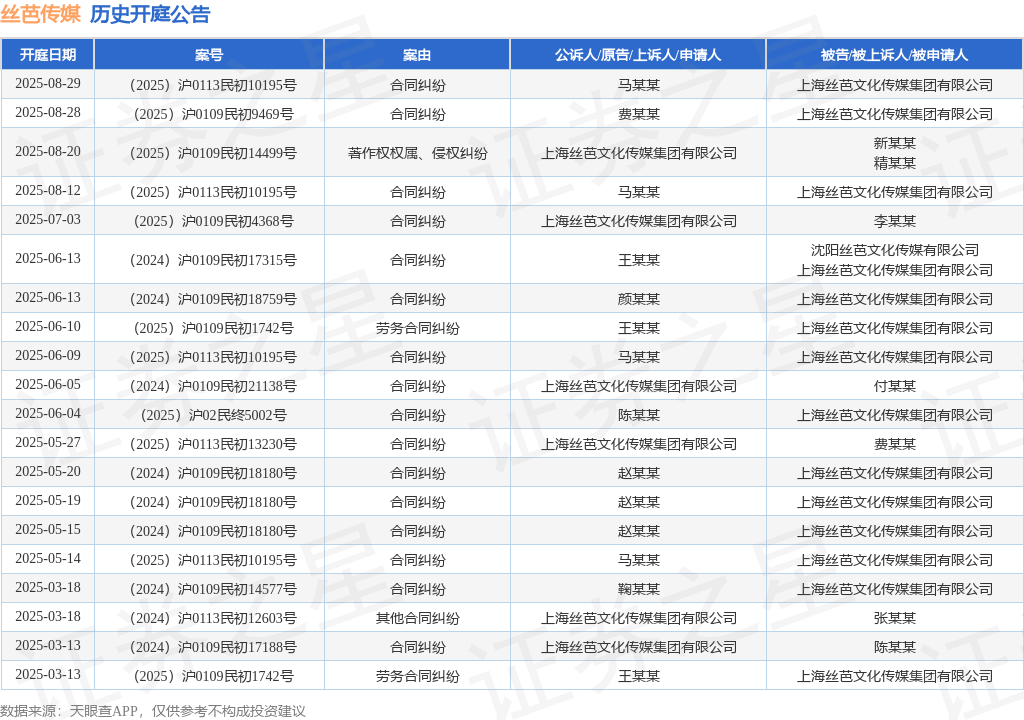Click plaintiff cell 鞠某某

point(639,589)
